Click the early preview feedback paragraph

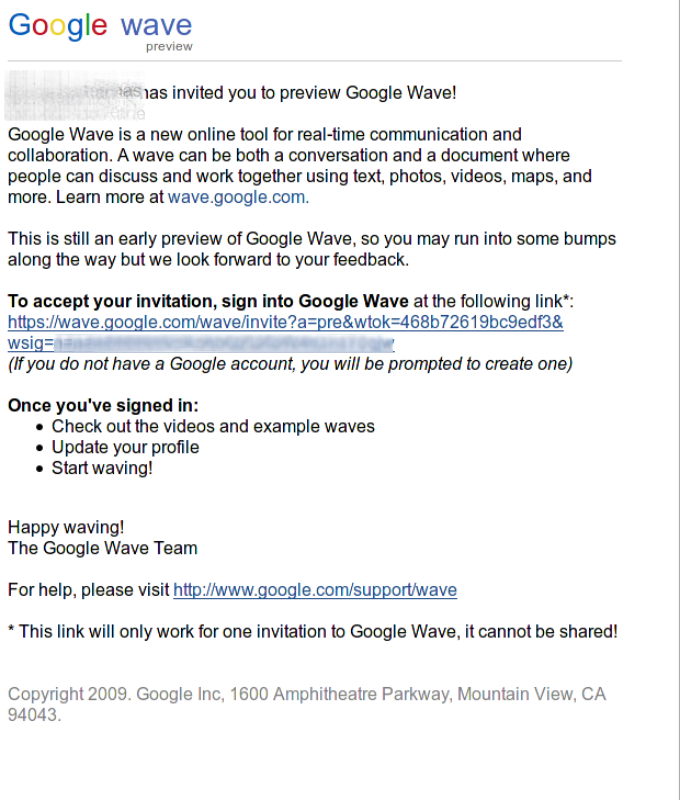click(x=312, y=249)
